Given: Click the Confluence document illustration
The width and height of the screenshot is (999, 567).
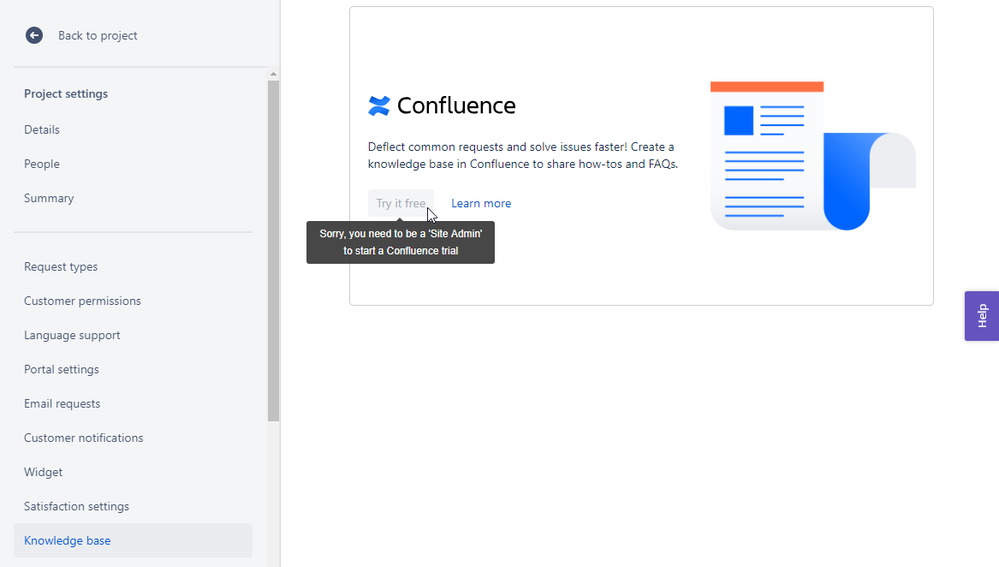Looking at the screenshot, I should [813, 155].
